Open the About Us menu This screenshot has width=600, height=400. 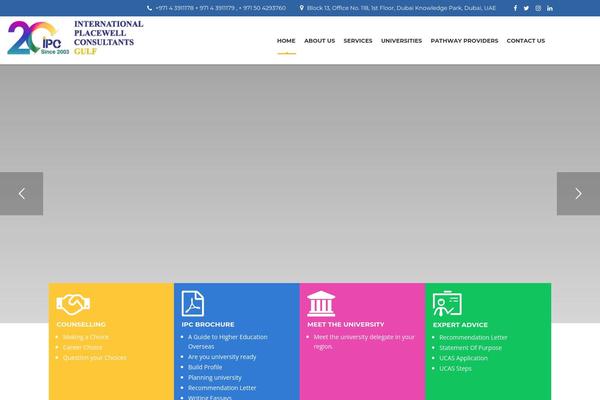tap(320, 41)
